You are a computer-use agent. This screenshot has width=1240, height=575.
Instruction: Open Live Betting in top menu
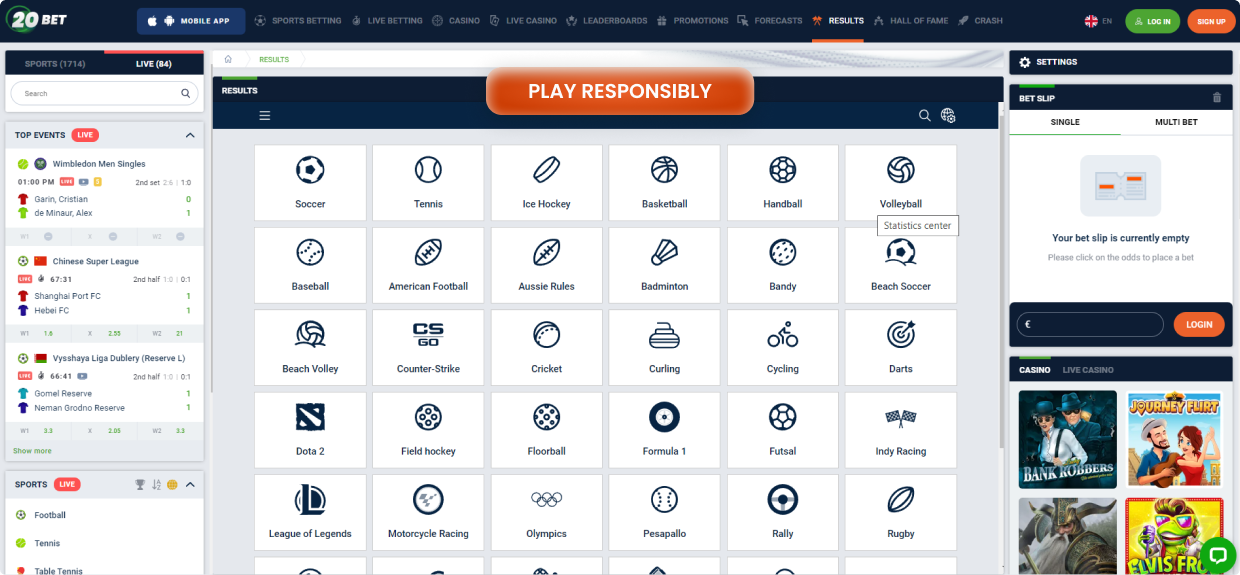tap(387, 21)
